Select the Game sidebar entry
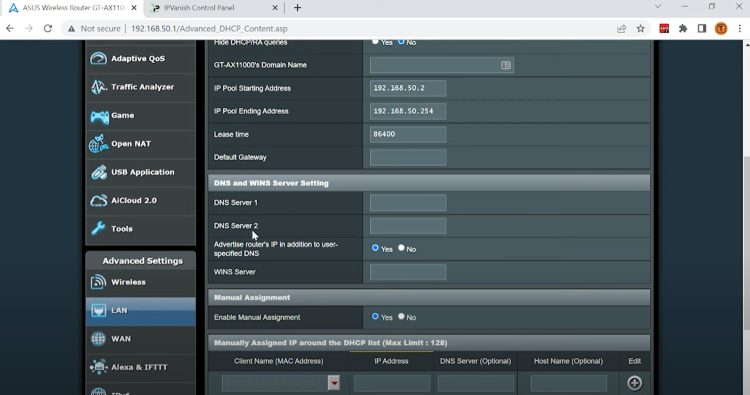Viewport: 750px width, 395px height. coord(140,115)
